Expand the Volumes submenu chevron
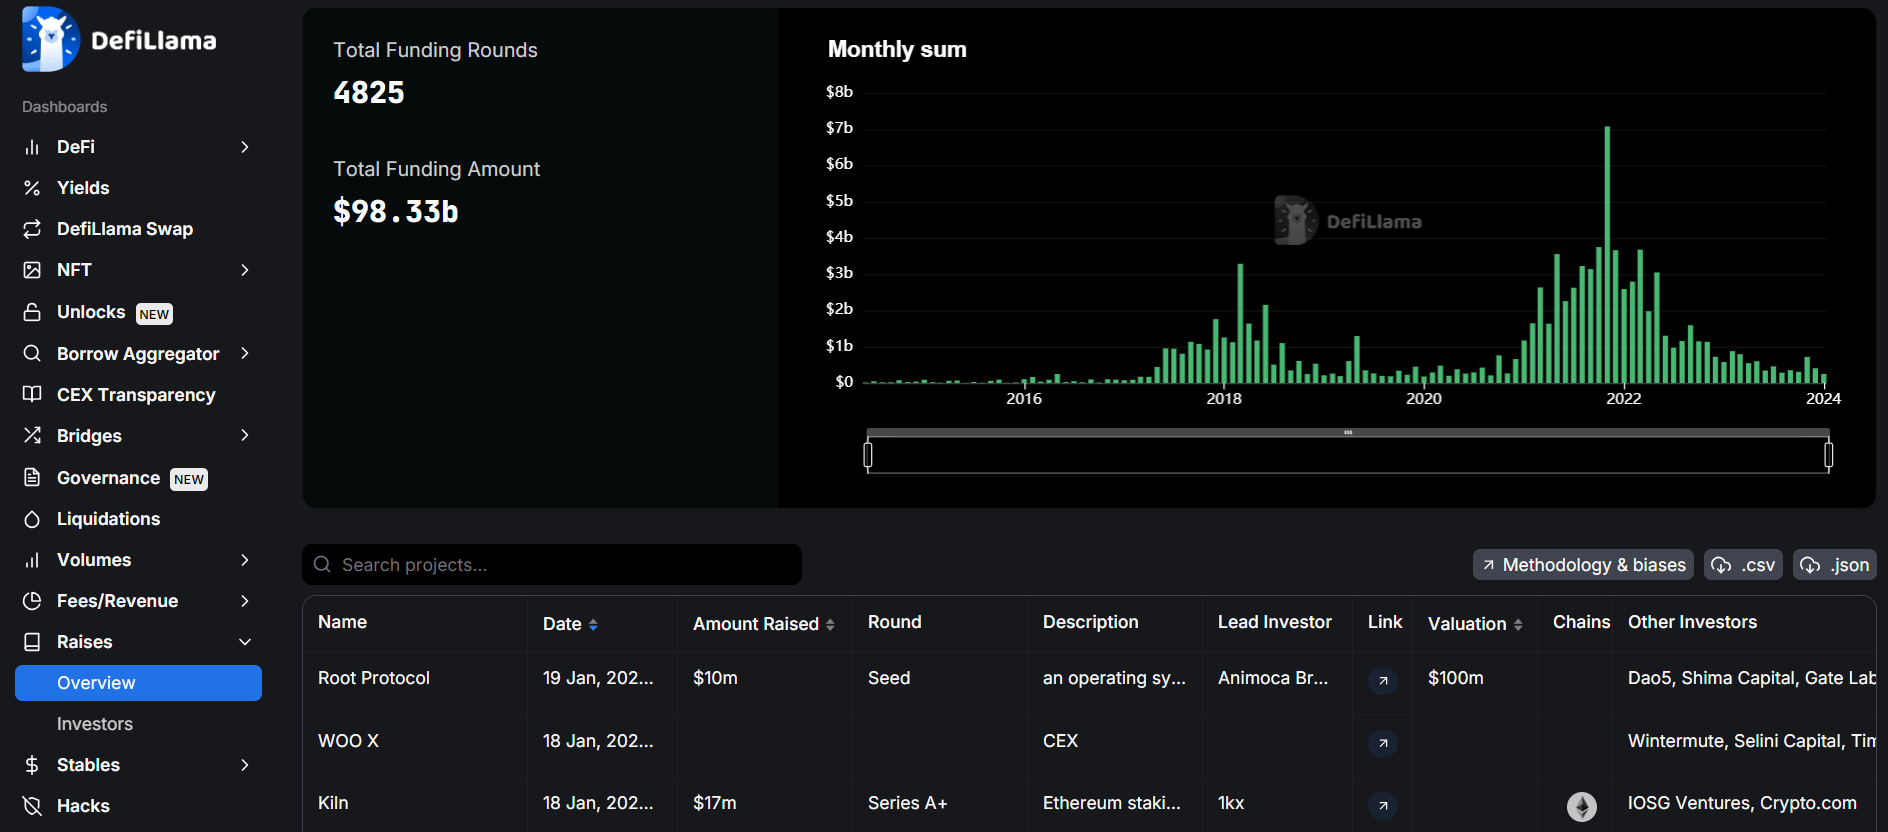 click(245, 560)
